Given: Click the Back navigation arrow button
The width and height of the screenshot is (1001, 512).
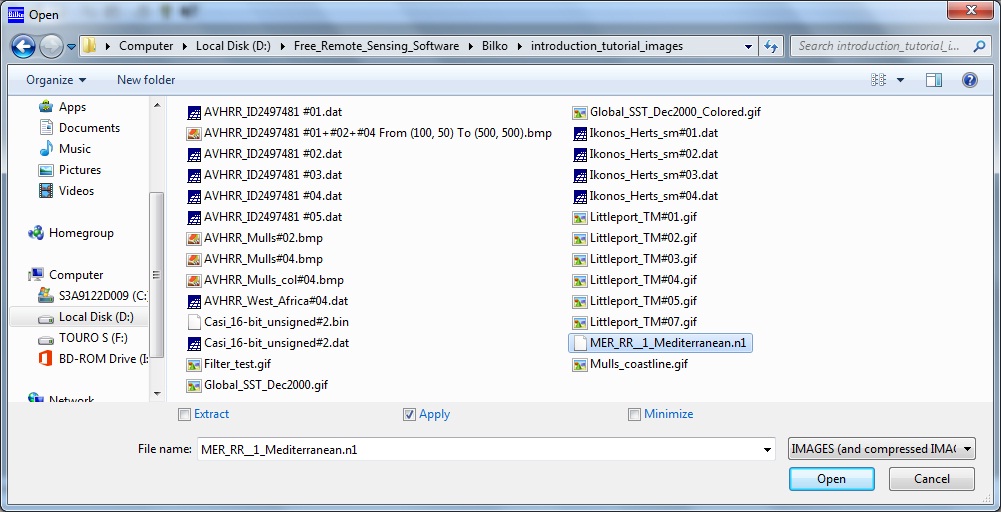Looking at the screenshot, I should tap(23, 46).
